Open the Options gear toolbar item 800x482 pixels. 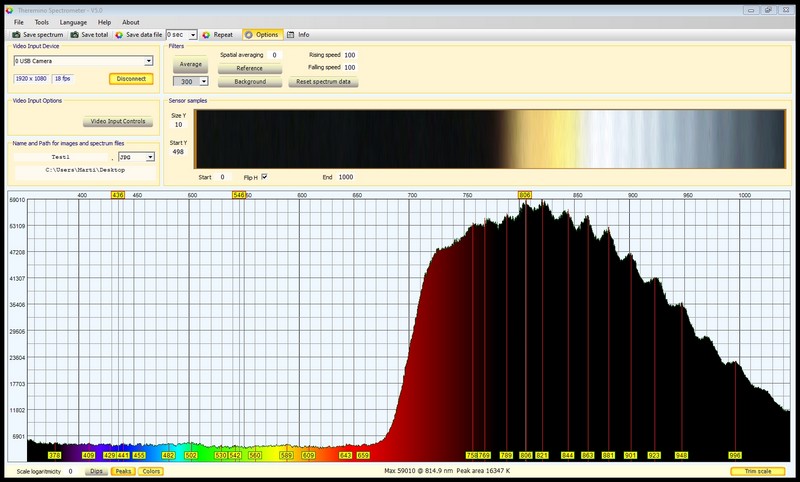(x=247, y=34)
